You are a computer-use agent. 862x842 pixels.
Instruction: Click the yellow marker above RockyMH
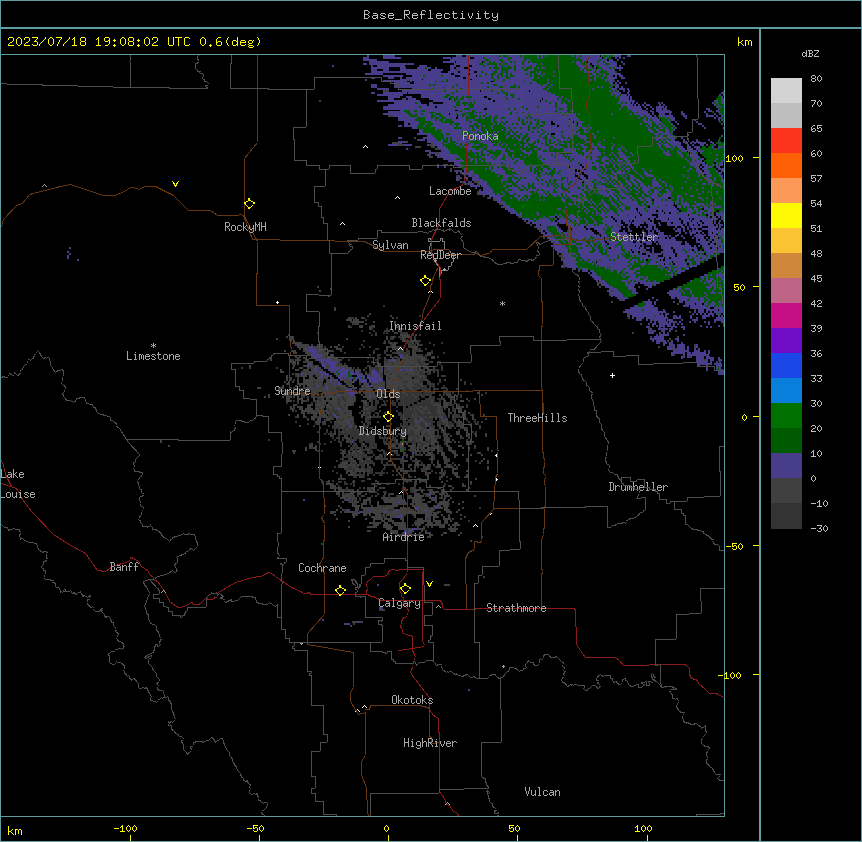click(x=249, y=203)
